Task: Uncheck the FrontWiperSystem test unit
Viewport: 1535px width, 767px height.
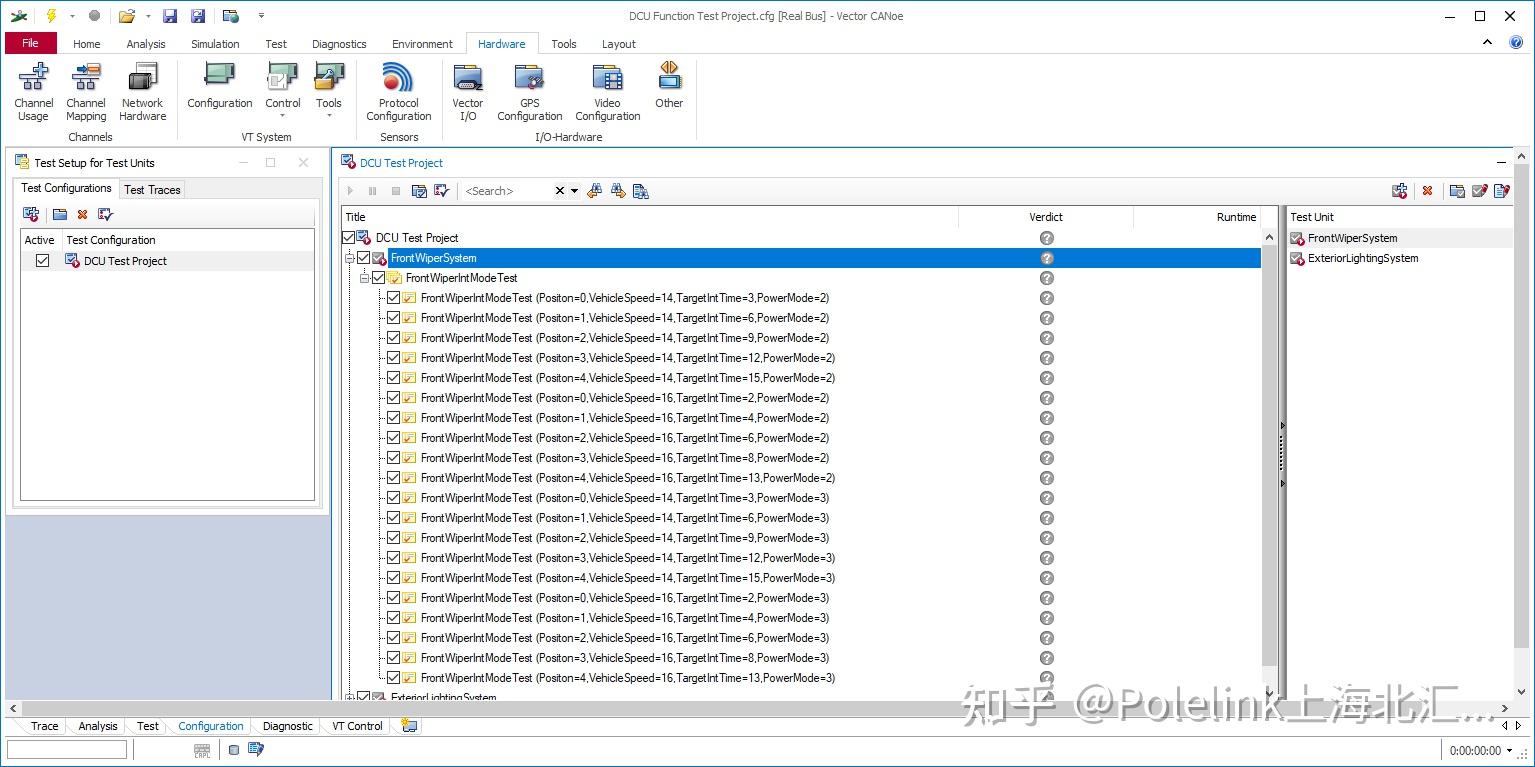Action: click(364, 257)
